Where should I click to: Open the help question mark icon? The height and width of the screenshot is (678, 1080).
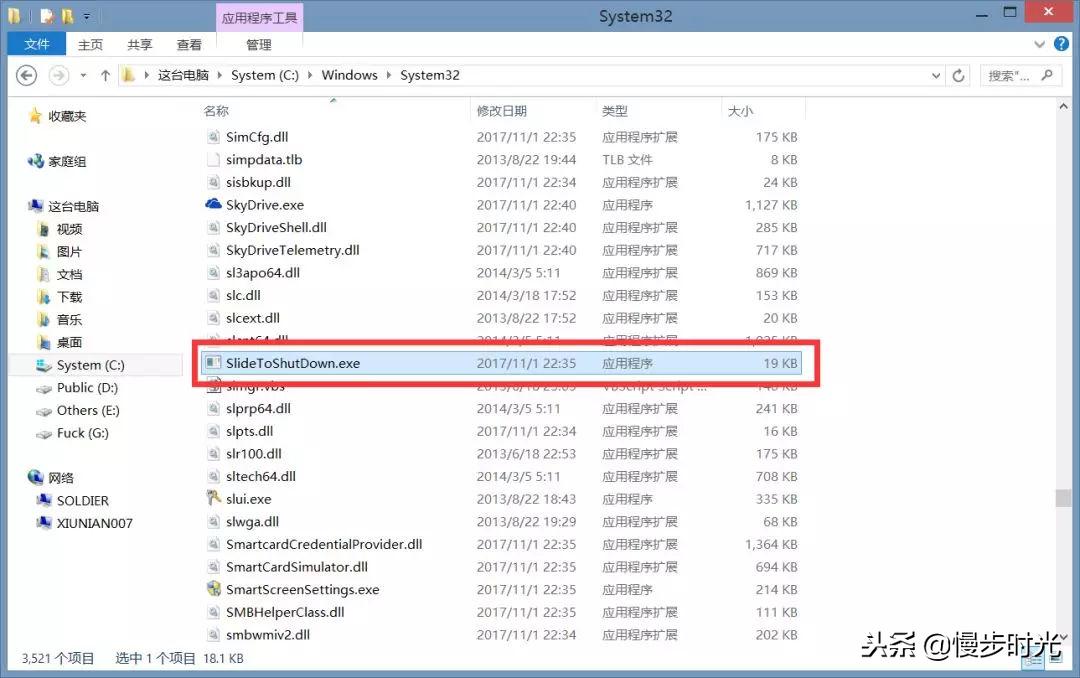pos(1061,45)
